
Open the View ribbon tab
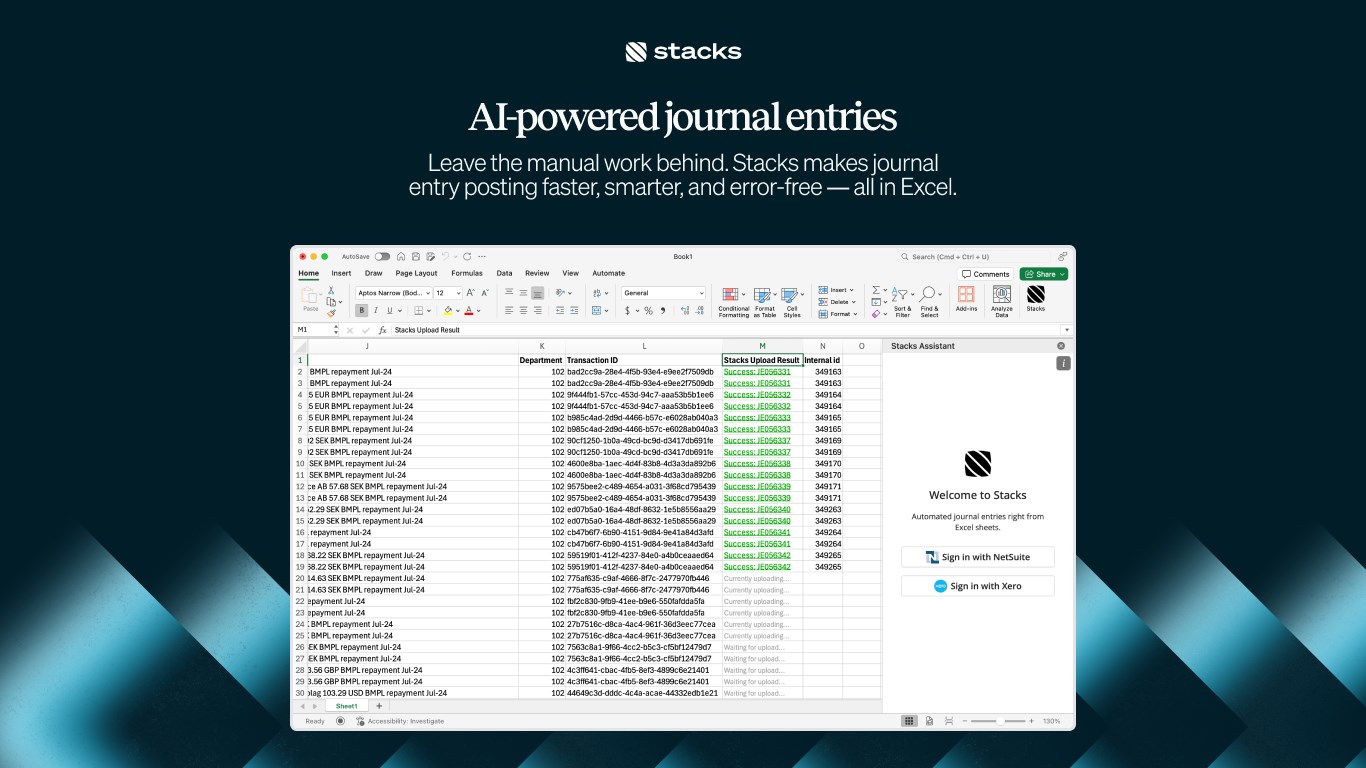pyautogui.click(x=570, y=273)
